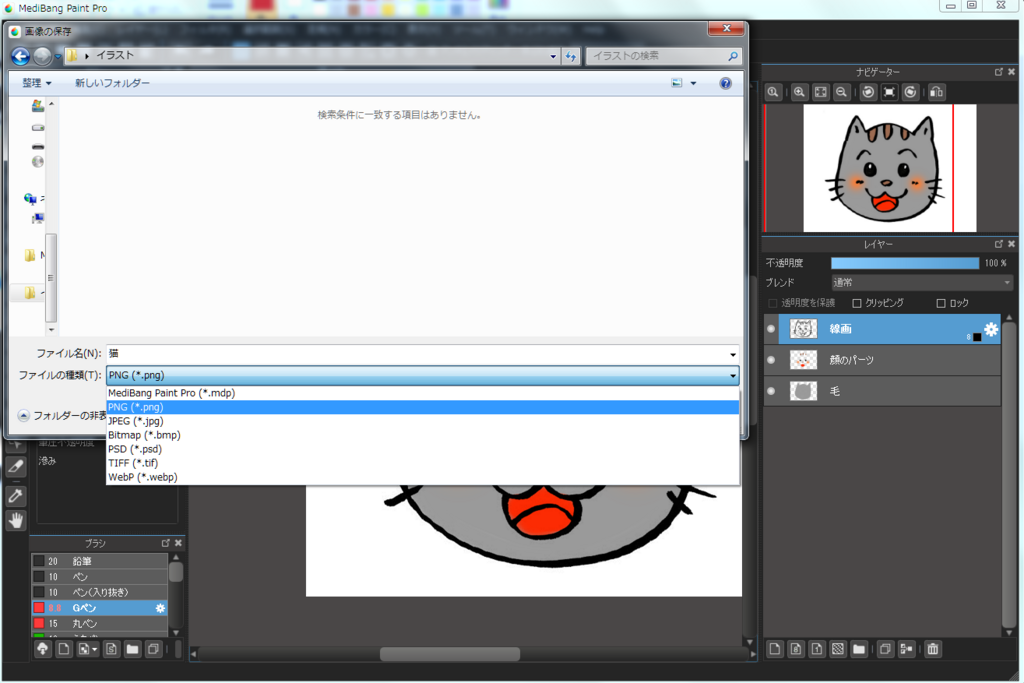Open add brush type dropdown arrow
This screenshot has height=683, width=1024.
(x=95, y=649)
